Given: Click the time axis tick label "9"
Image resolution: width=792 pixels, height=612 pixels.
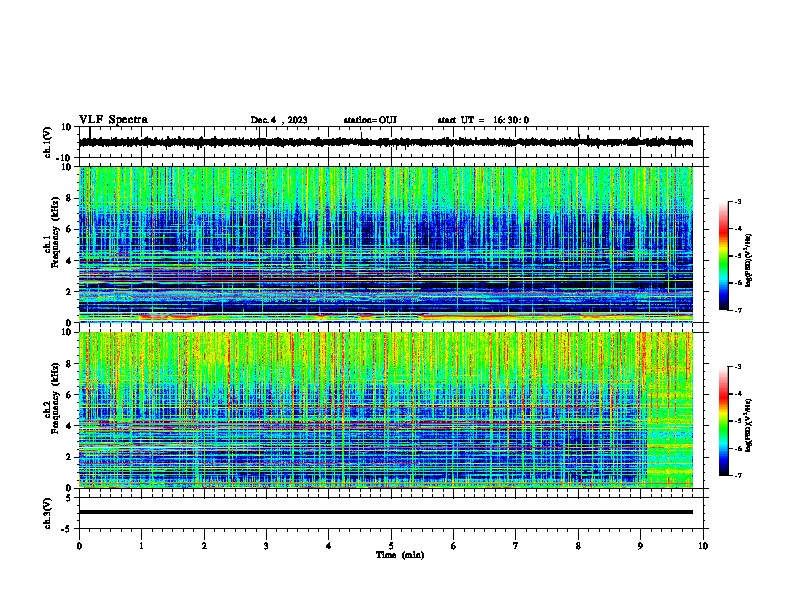Looking at the screenshot, I should click(x=640, y=546).
